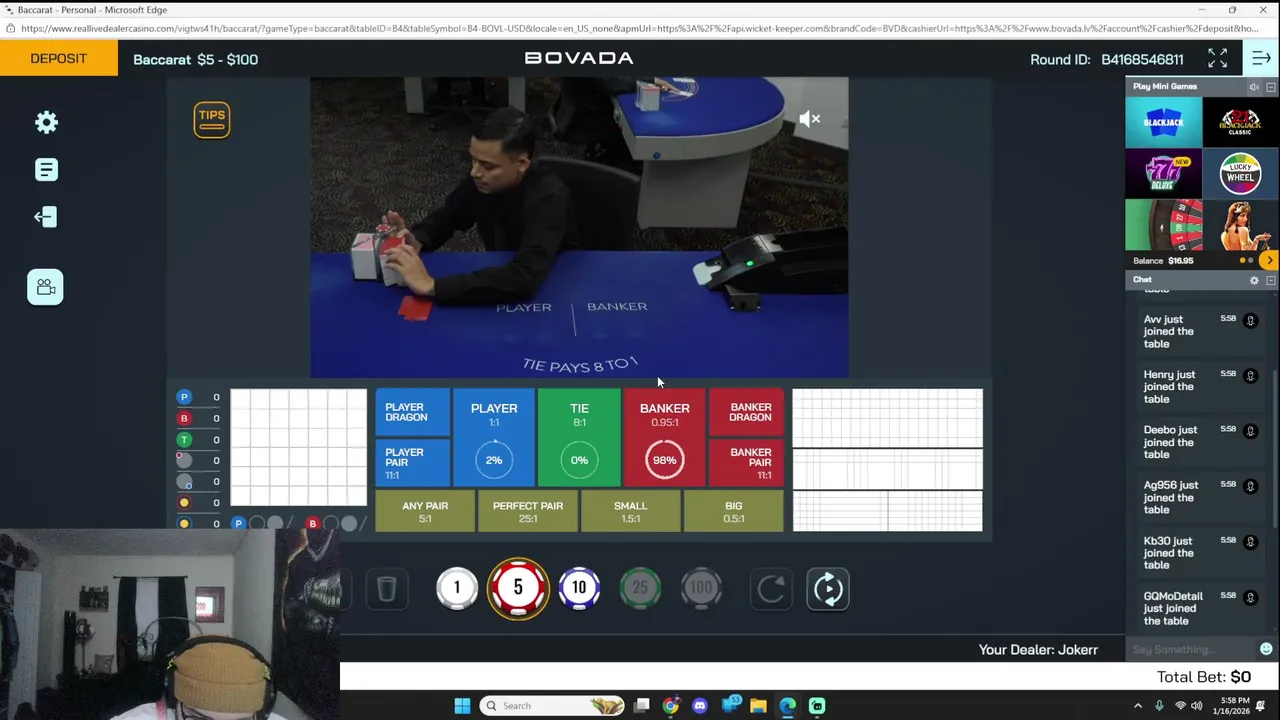Select the red 5 chip
The image size is (1280, 720).
(x=518, y=588)
